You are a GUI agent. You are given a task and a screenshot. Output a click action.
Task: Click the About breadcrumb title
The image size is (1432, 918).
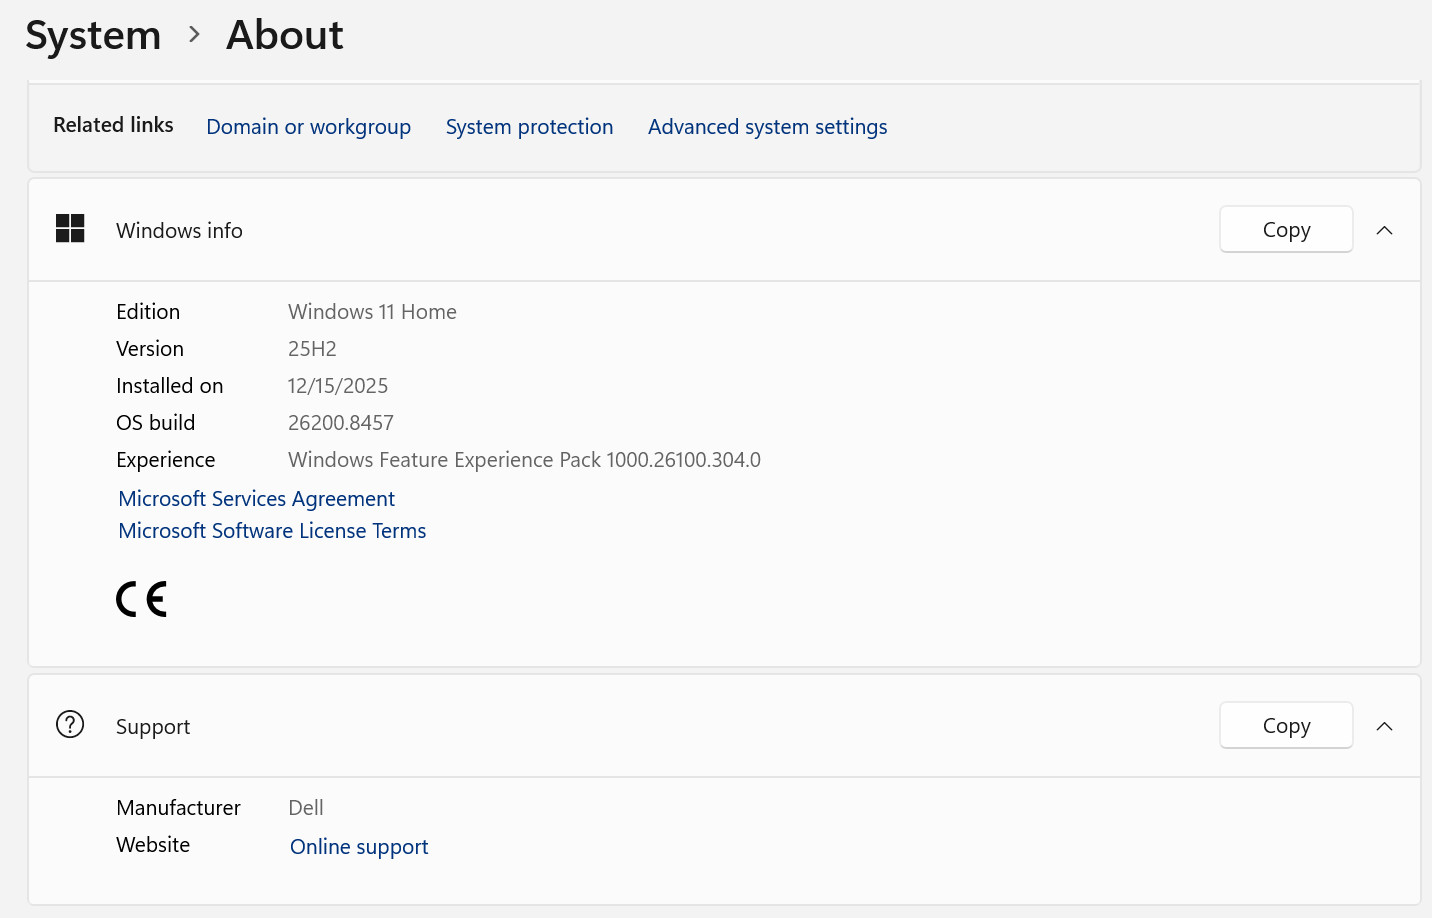[285, 35]
